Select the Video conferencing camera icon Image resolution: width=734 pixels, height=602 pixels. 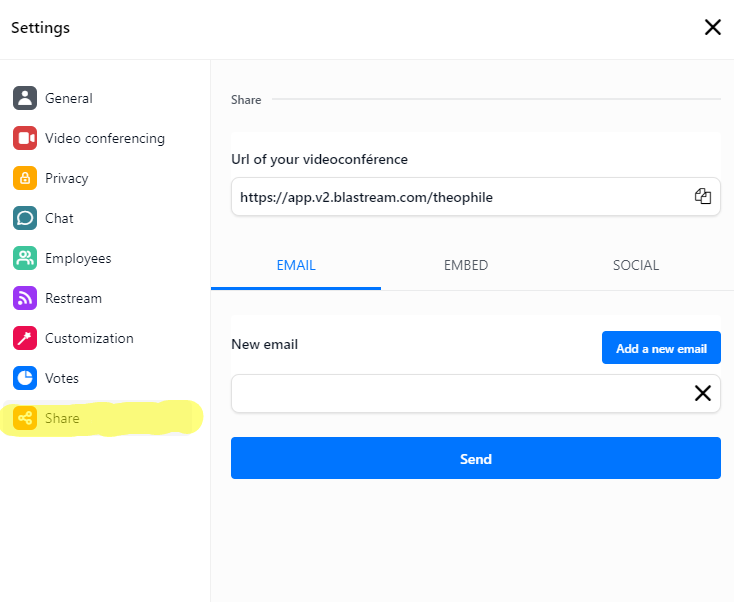pos(25,138)
